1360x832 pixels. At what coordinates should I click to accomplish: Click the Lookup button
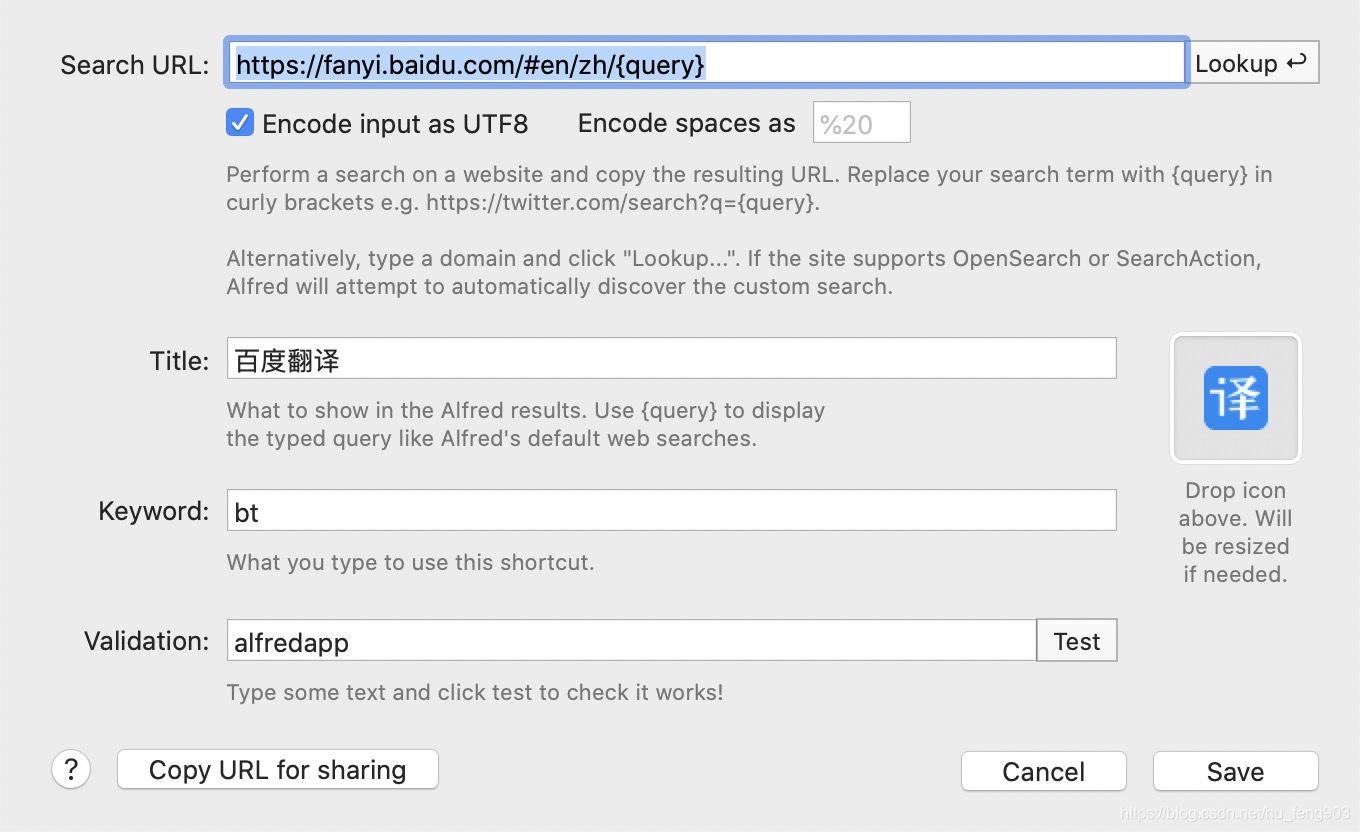1254,63
